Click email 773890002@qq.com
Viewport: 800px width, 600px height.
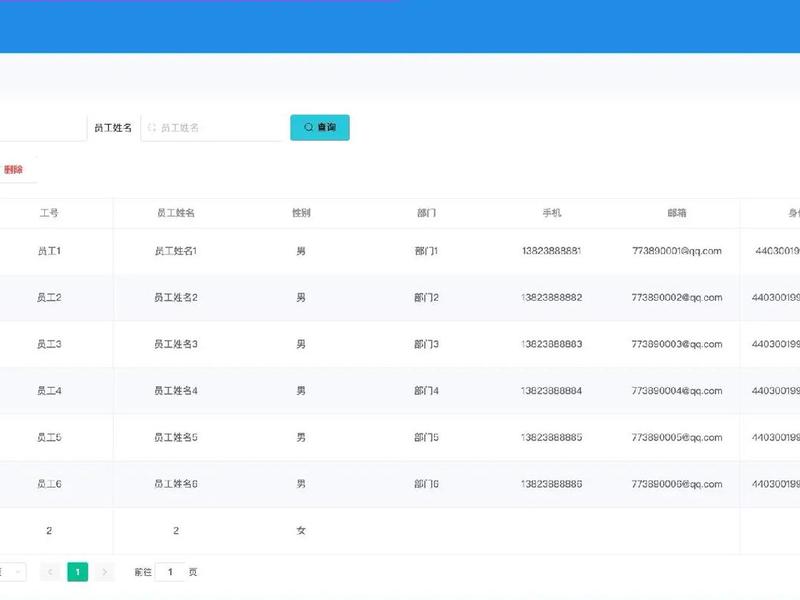tap(677, 297)
